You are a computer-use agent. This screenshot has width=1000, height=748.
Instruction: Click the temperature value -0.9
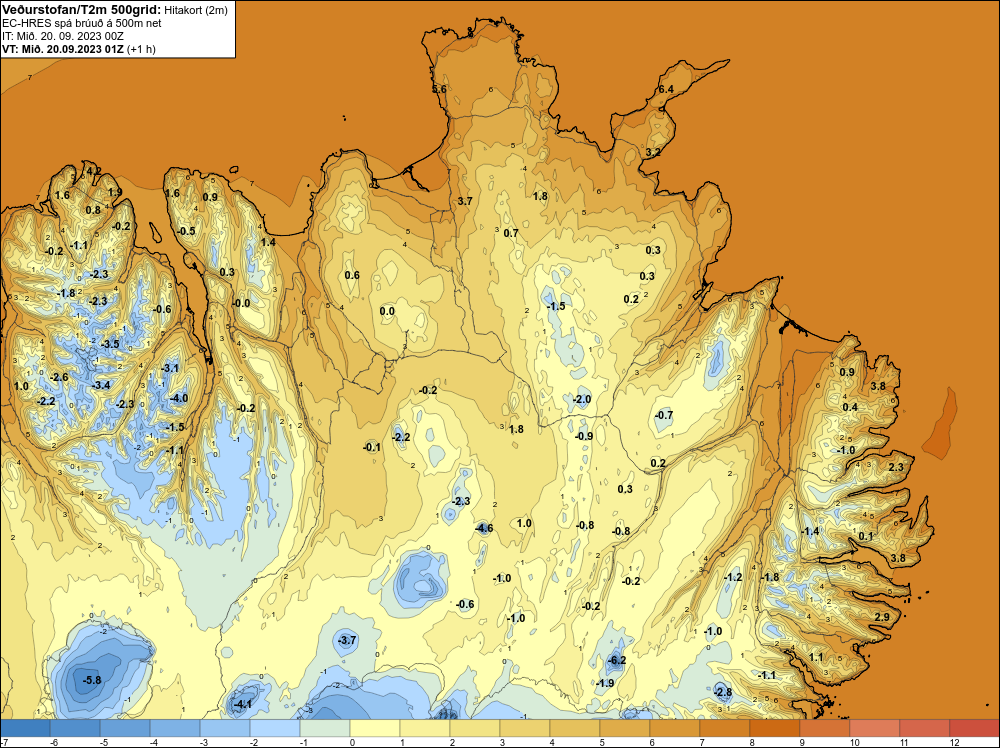pyautogui.click(x=584, y=436)
